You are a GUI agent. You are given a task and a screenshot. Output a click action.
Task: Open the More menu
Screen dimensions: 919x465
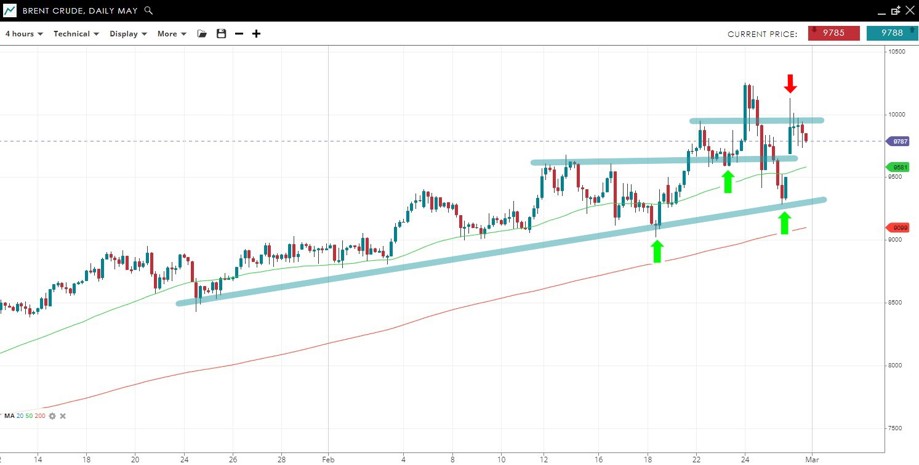pyautogui.click(x=171, y=34)
